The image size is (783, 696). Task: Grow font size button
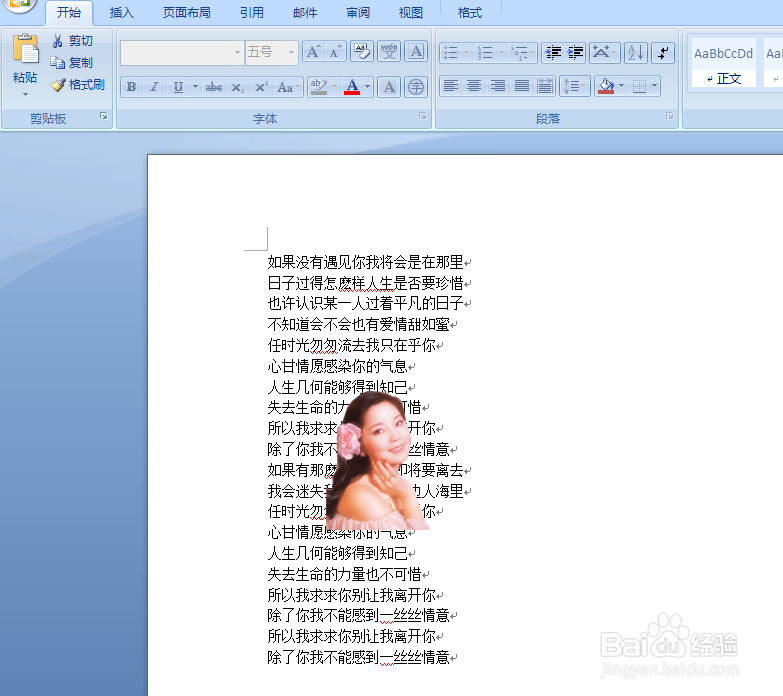pyautogui.click(x=314, y=52)
